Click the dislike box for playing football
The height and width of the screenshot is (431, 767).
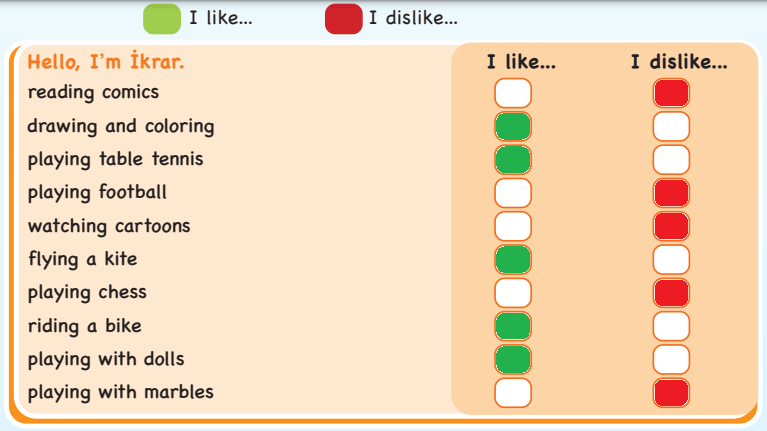pyautogui.click(x=671, y=193)
